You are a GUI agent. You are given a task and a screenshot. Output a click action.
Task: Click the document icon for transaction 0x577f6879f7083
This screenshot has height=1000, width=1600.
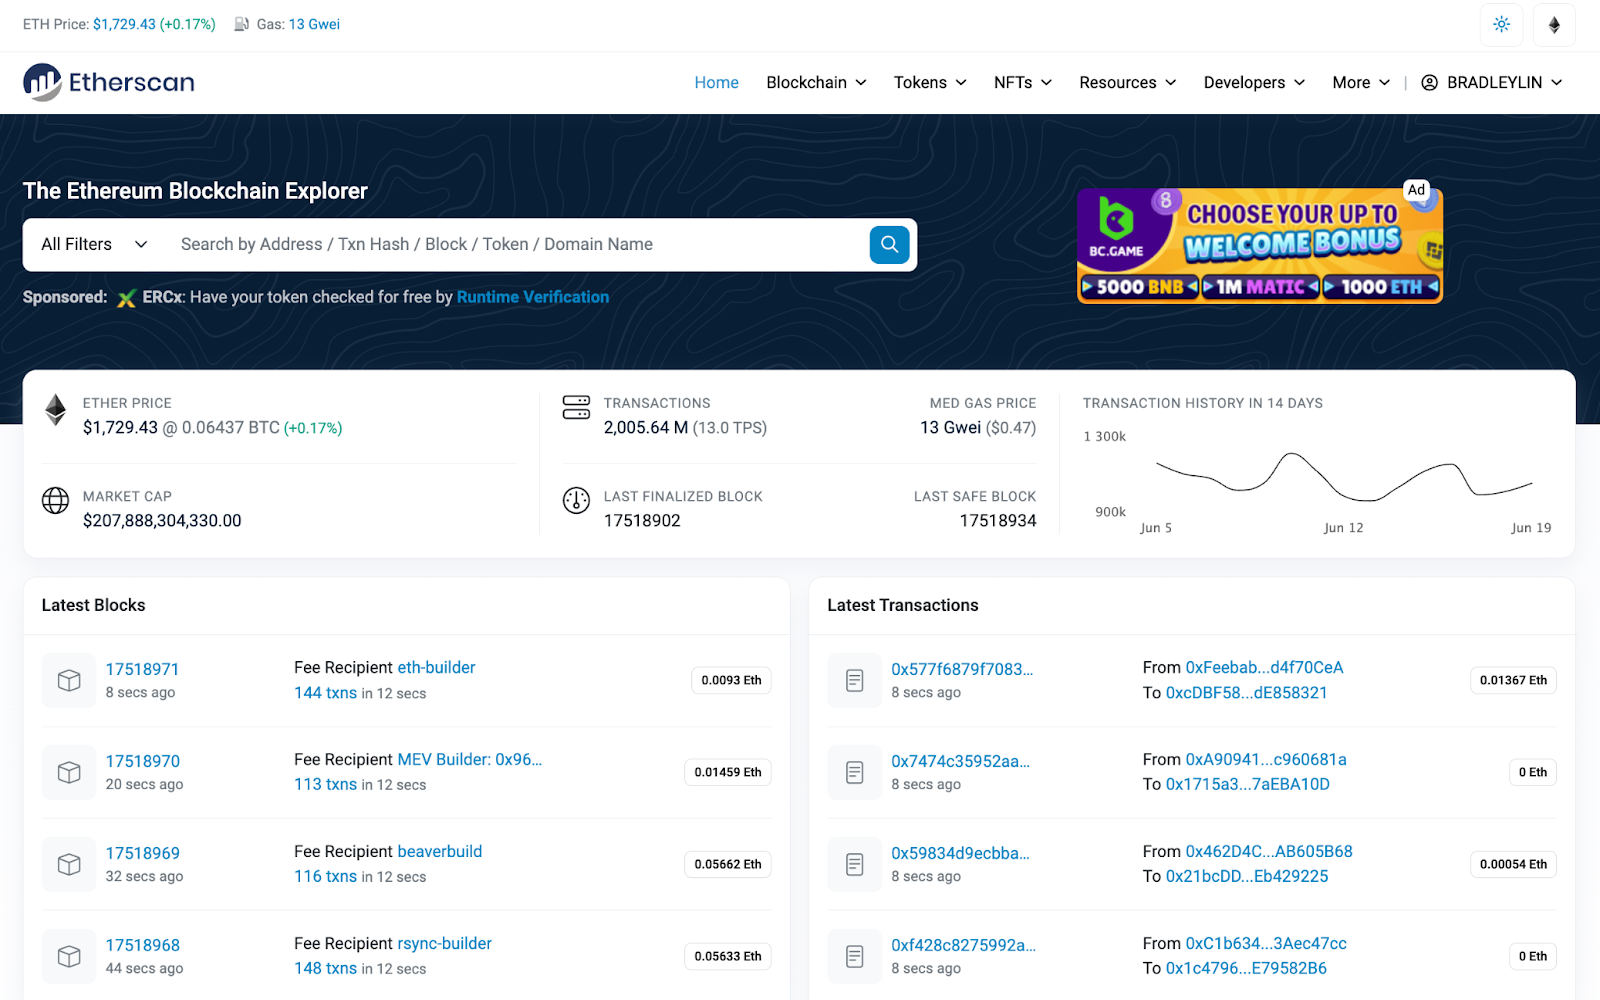[x=855, y=680]
